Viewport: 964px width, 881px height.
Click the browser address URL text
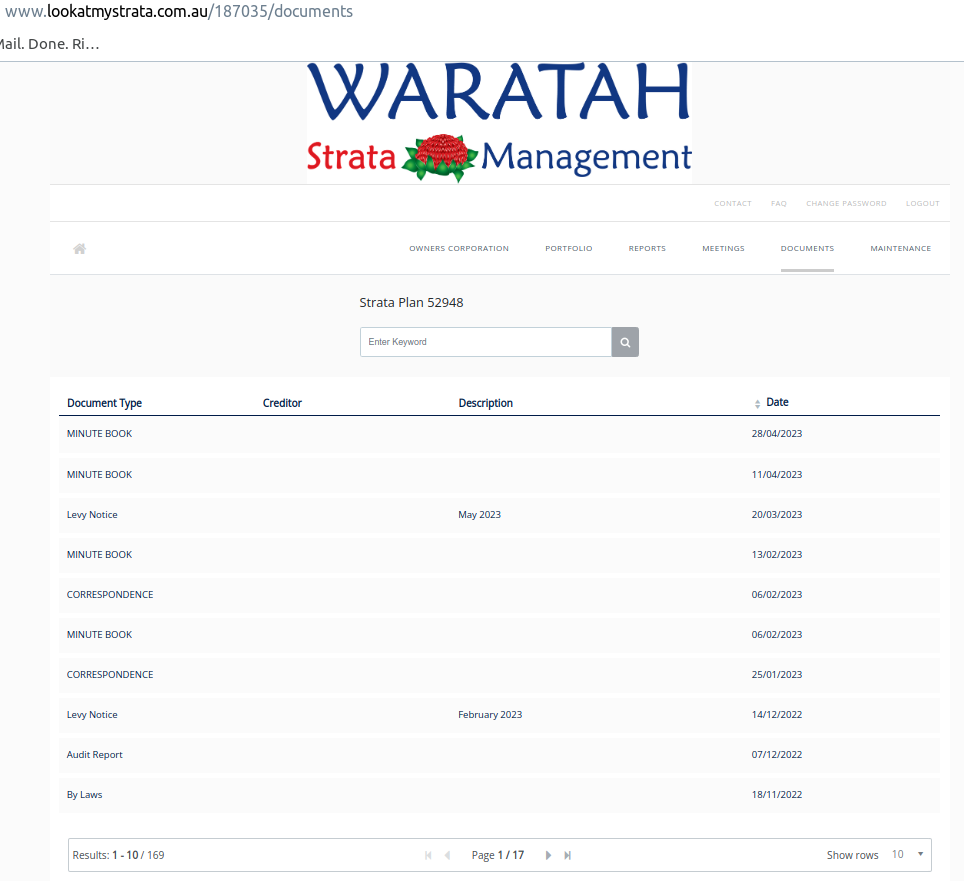[179, 11]
